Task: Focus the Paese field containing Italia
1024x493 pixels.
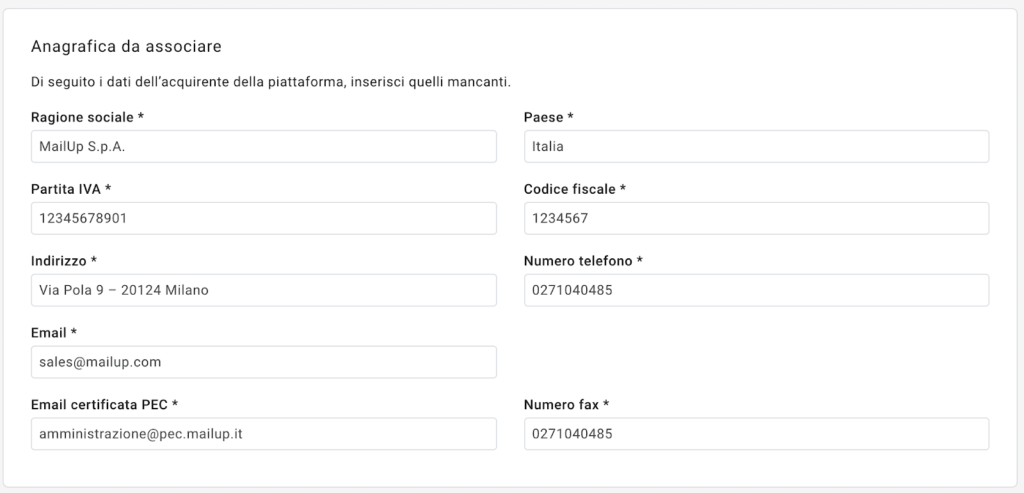Action: [756, 146]
